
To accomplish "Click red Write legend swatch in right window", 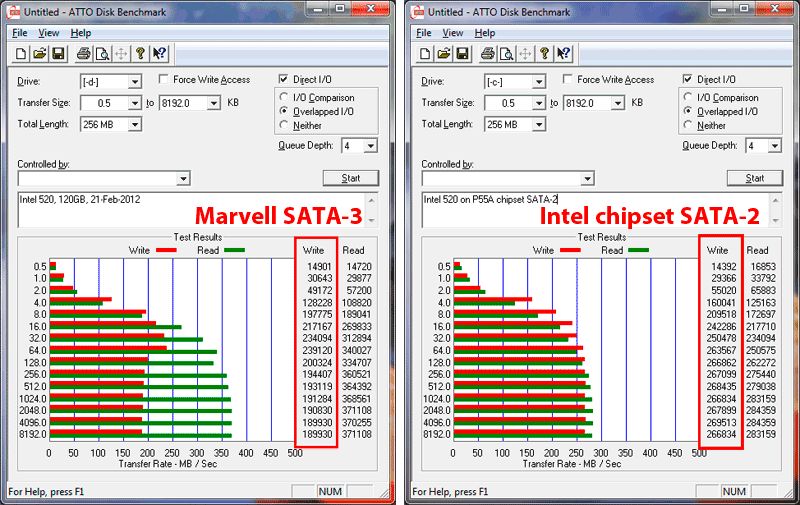I will click(x=570, y=250).
